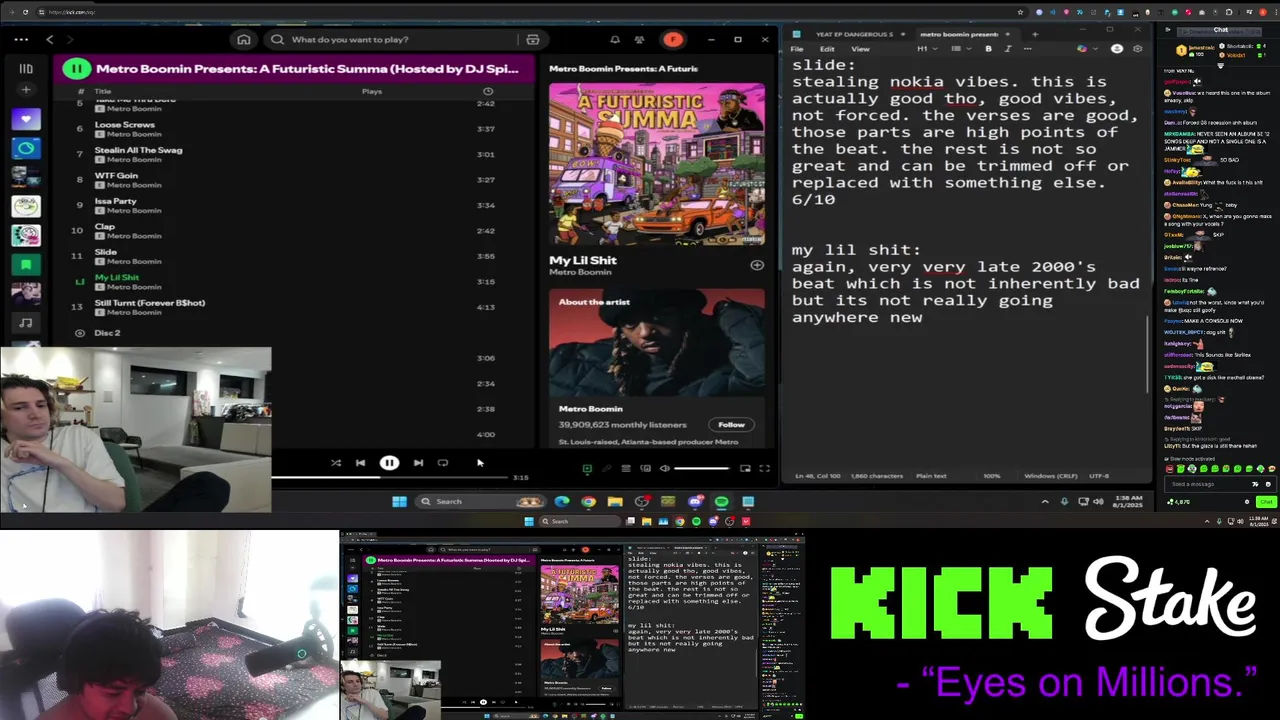Open the Browse icon beside the search box

[532, 39]
